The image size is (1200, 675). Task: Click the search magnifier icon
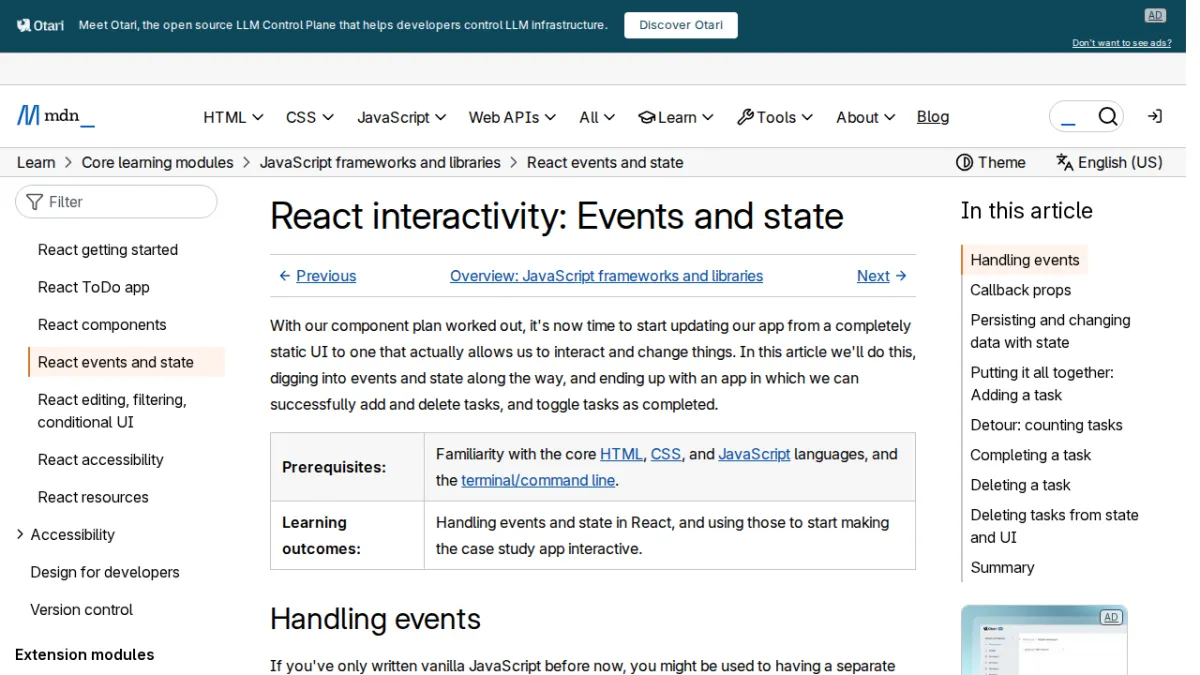[1107, 117]
